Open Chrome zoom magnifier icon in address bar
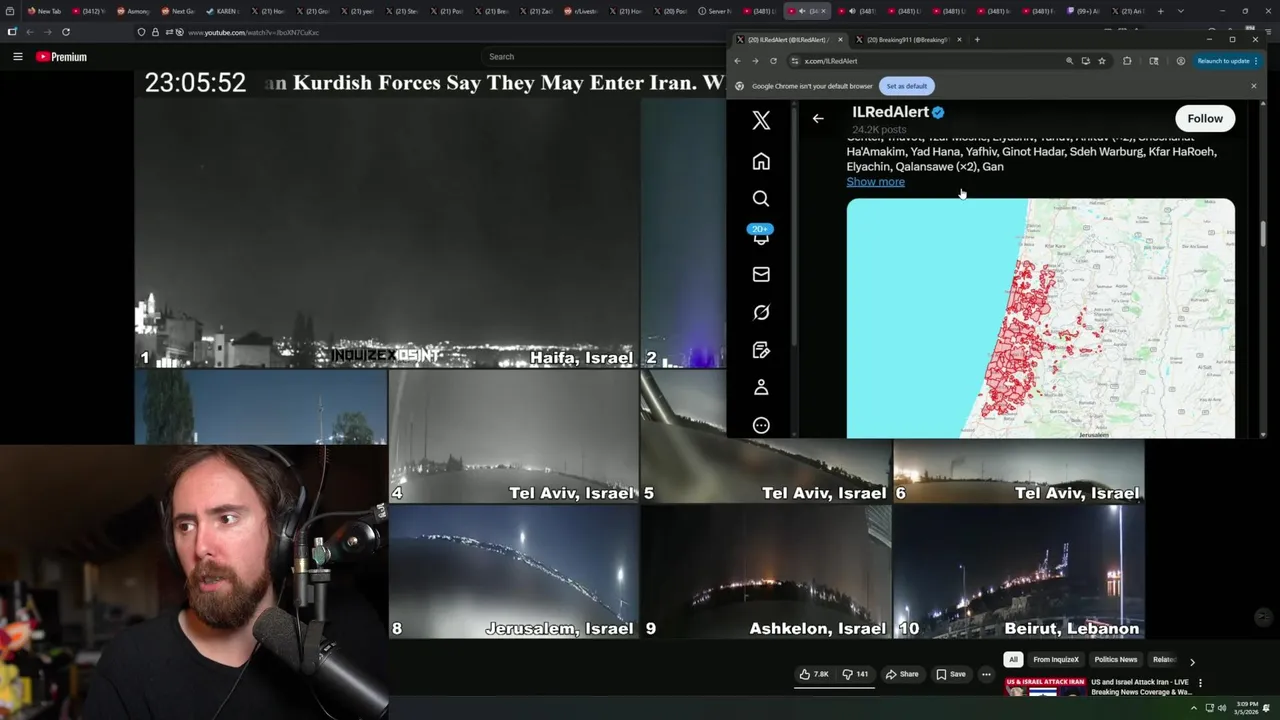This screenshot has height=720, width=1280. click(x=1069, y=61)
